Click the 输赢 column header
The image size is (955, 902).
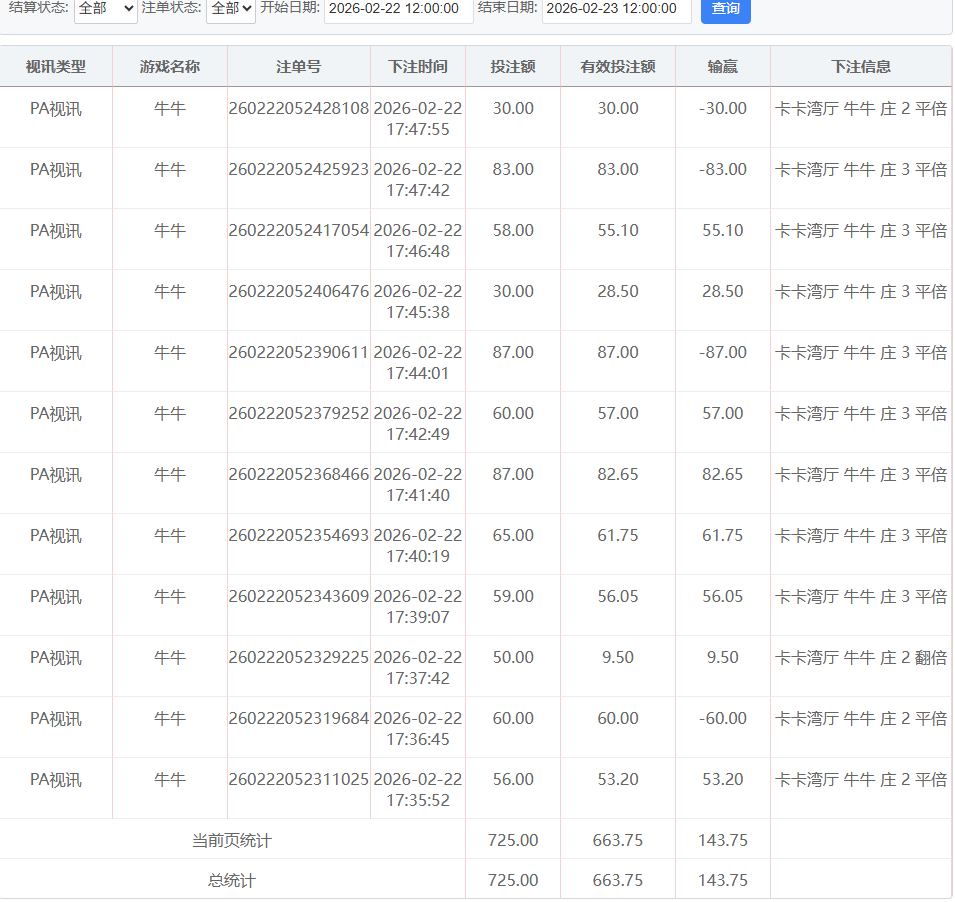pos(722,67)
